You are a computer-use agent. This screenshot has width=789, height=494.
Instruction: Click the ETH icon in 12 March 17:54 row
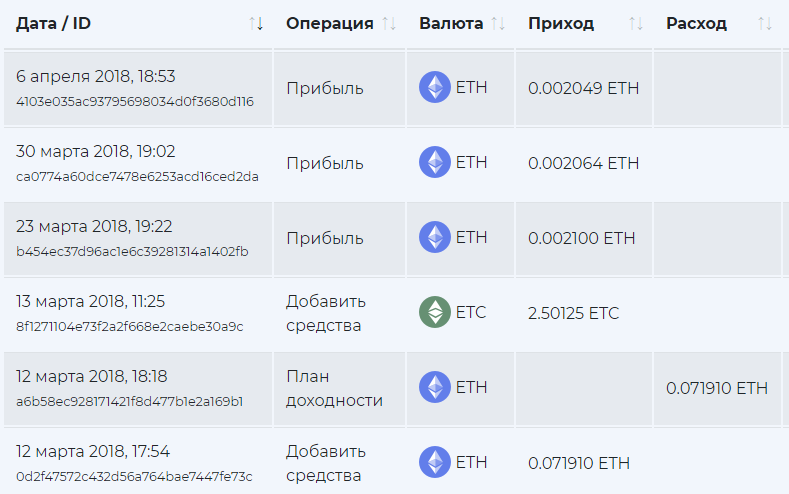[435, 462]
